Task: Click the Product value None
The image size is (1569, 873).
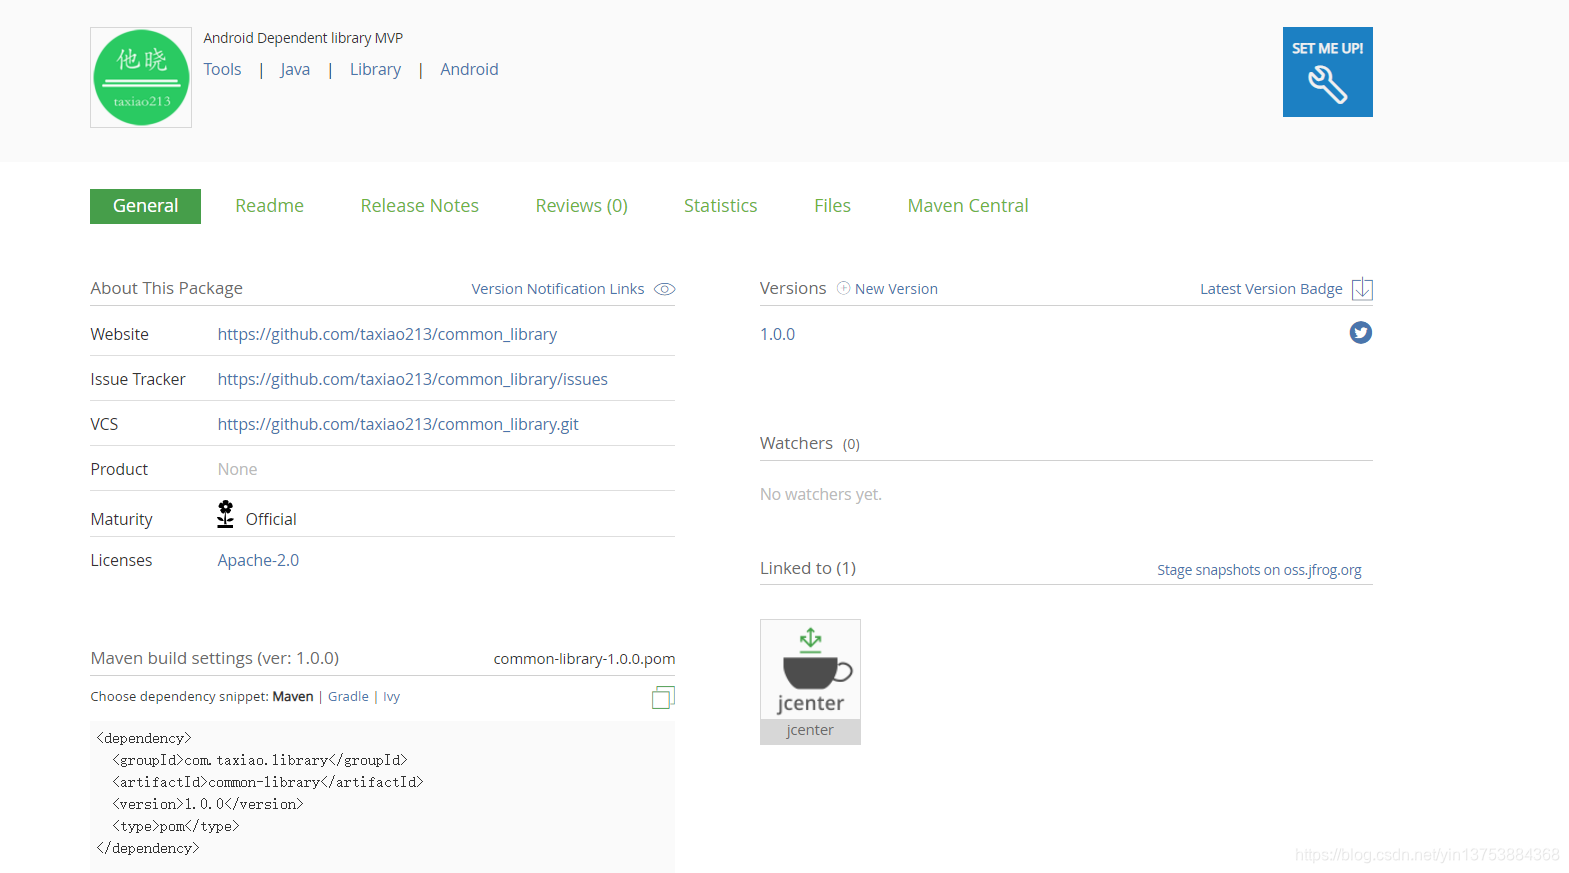Action: pos(237,469)
